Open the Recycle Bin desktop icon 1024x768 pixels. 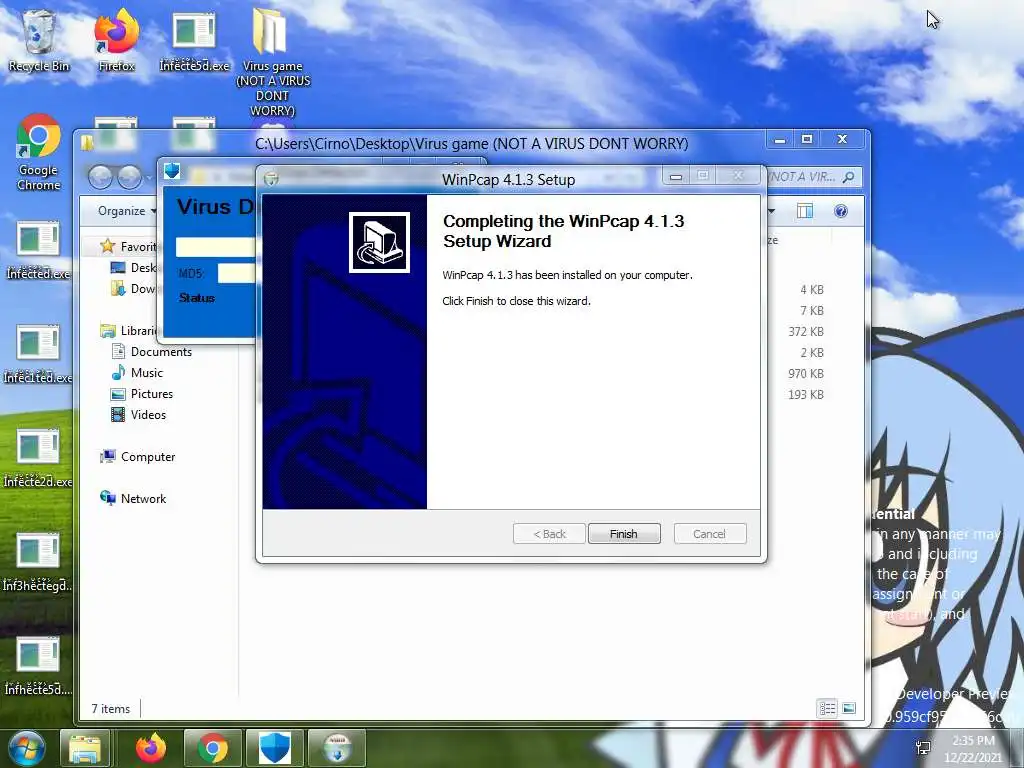pyautogui.click(x=39, y=40)
